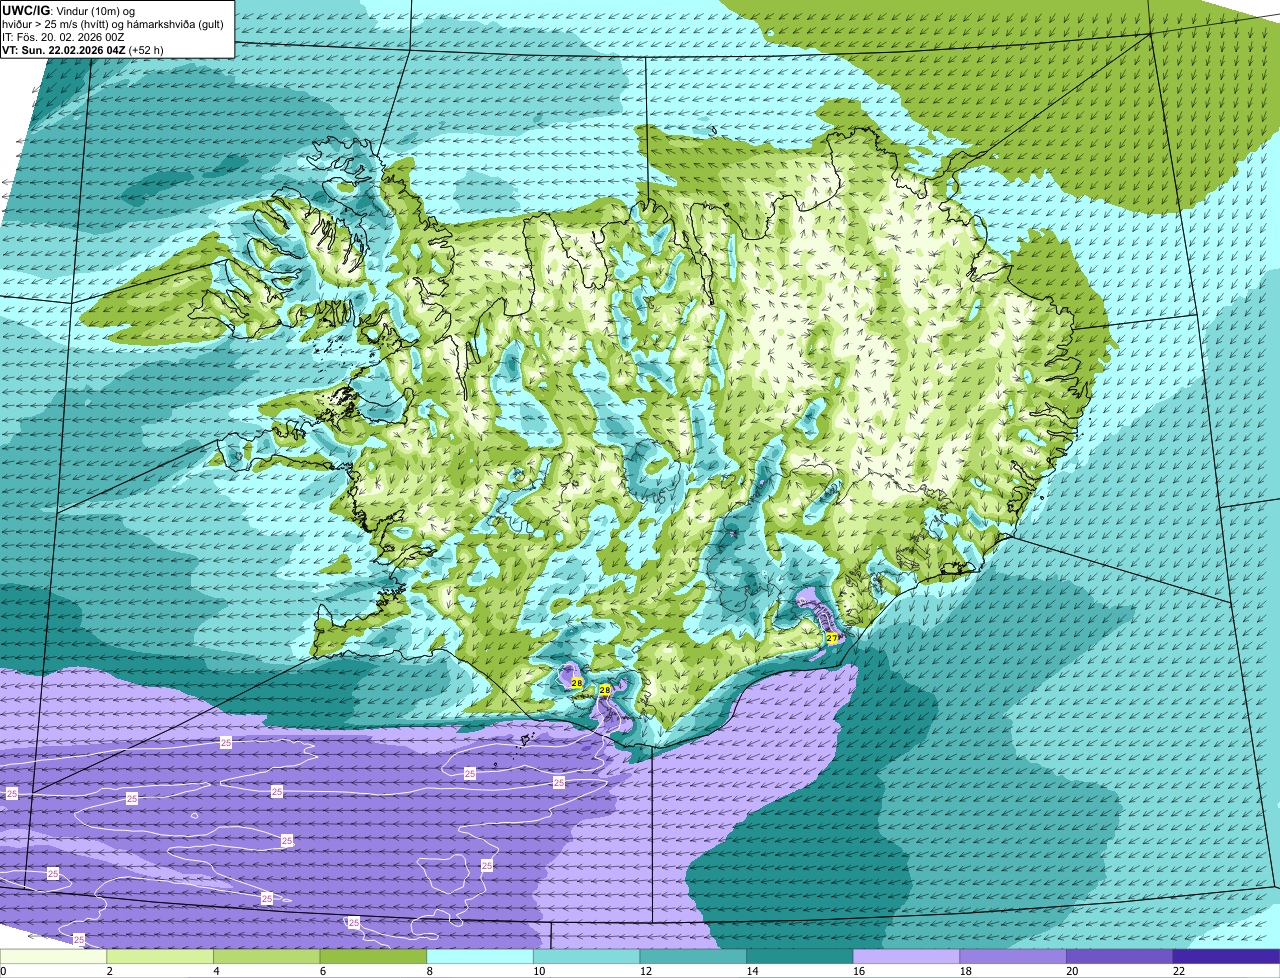Select the 16–18 m/s lavender legend swatch
1280x978 pixels.
906,956
